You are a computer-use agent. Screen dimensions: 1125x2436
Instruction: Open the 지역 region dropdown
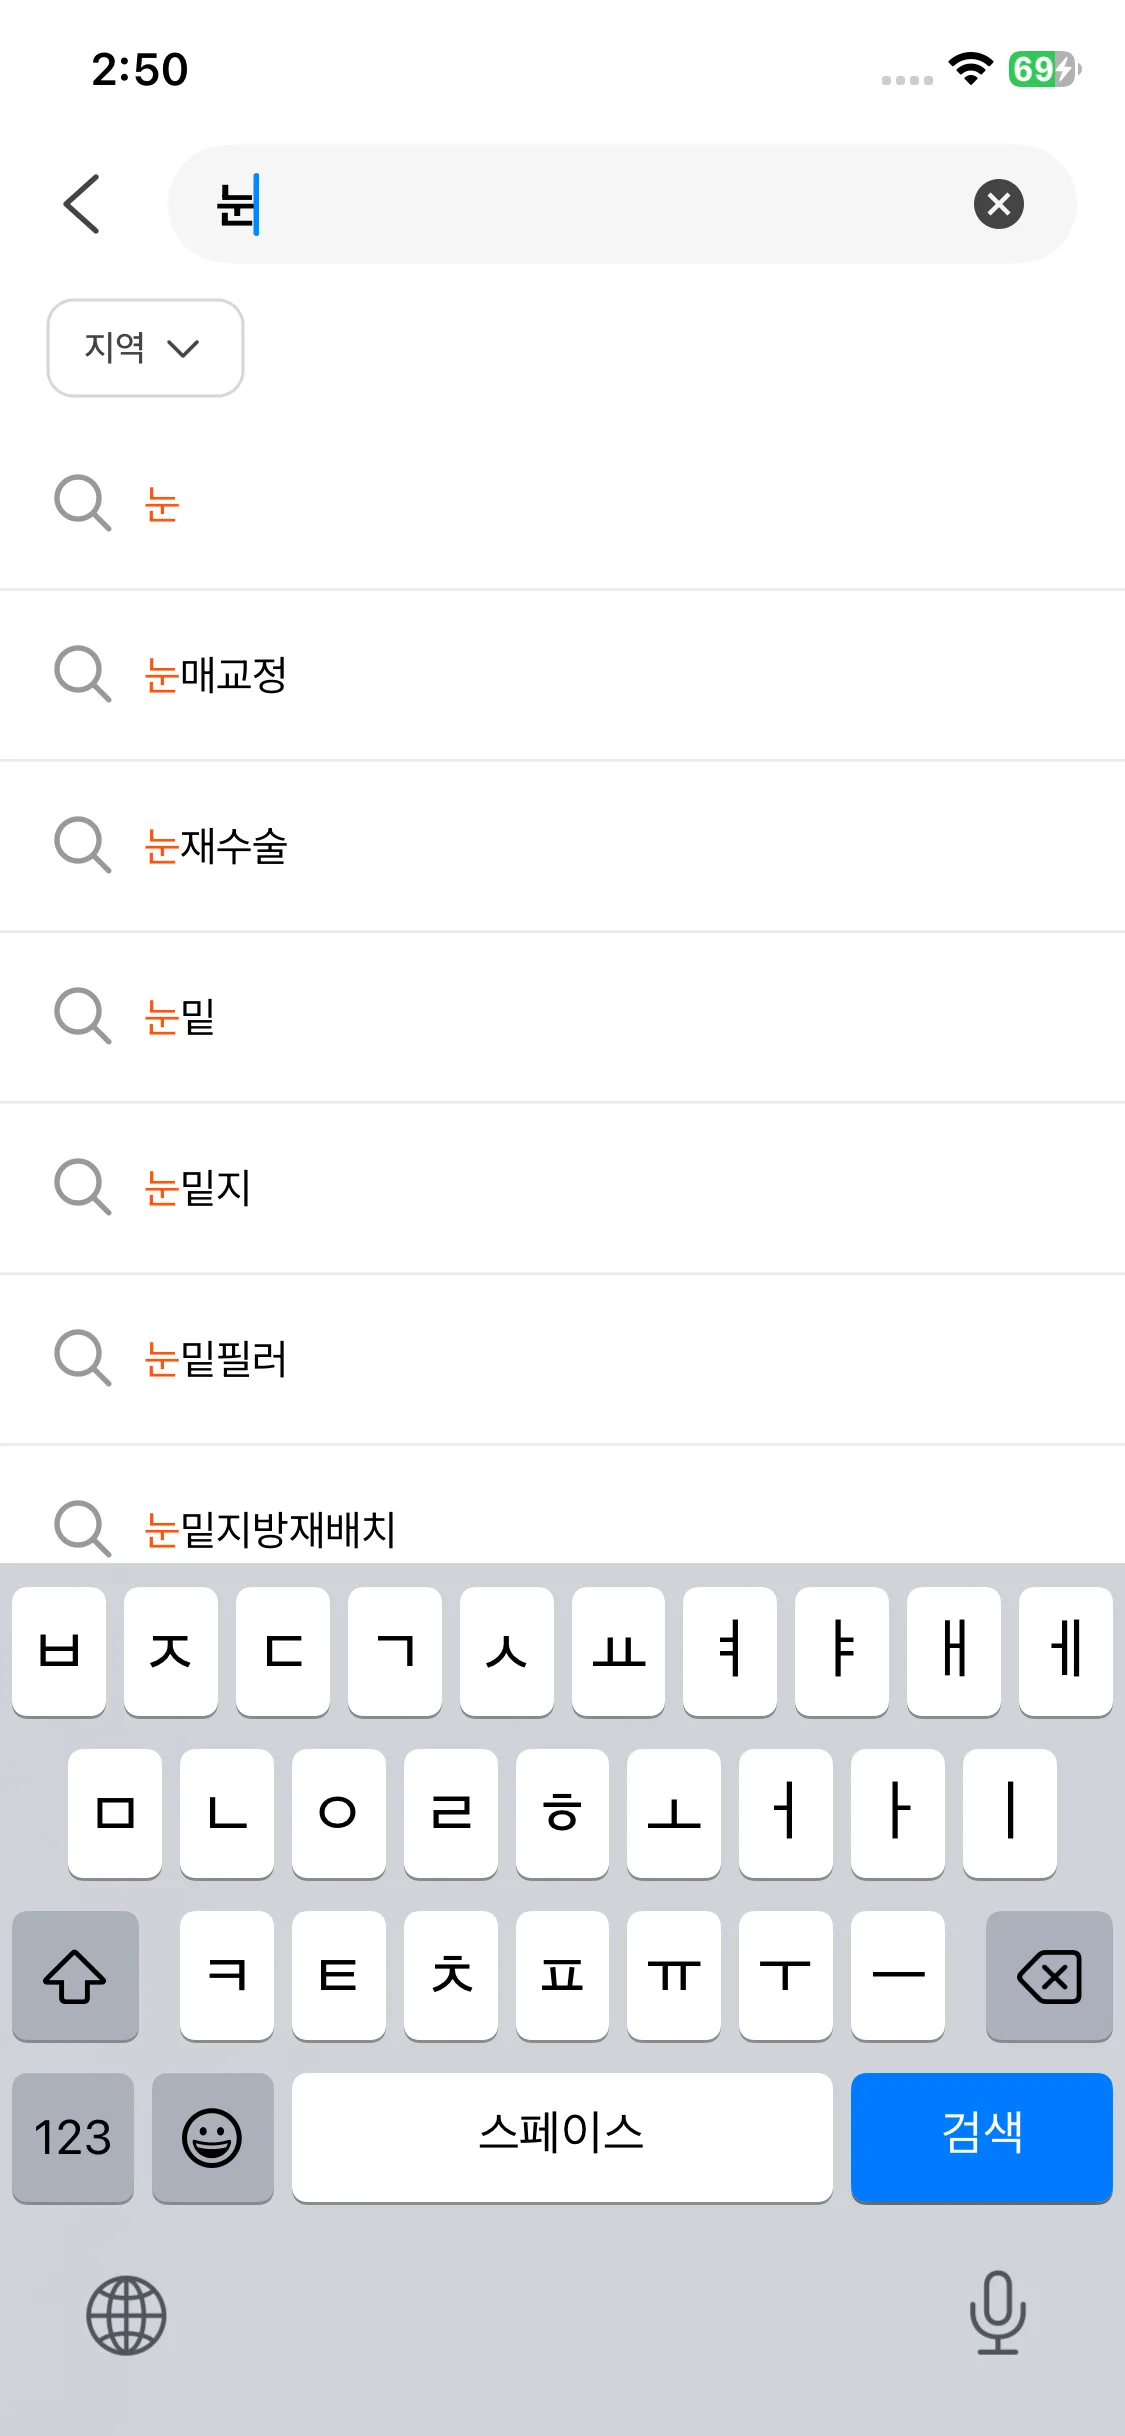pyautogui.click(x=145, y=348)
